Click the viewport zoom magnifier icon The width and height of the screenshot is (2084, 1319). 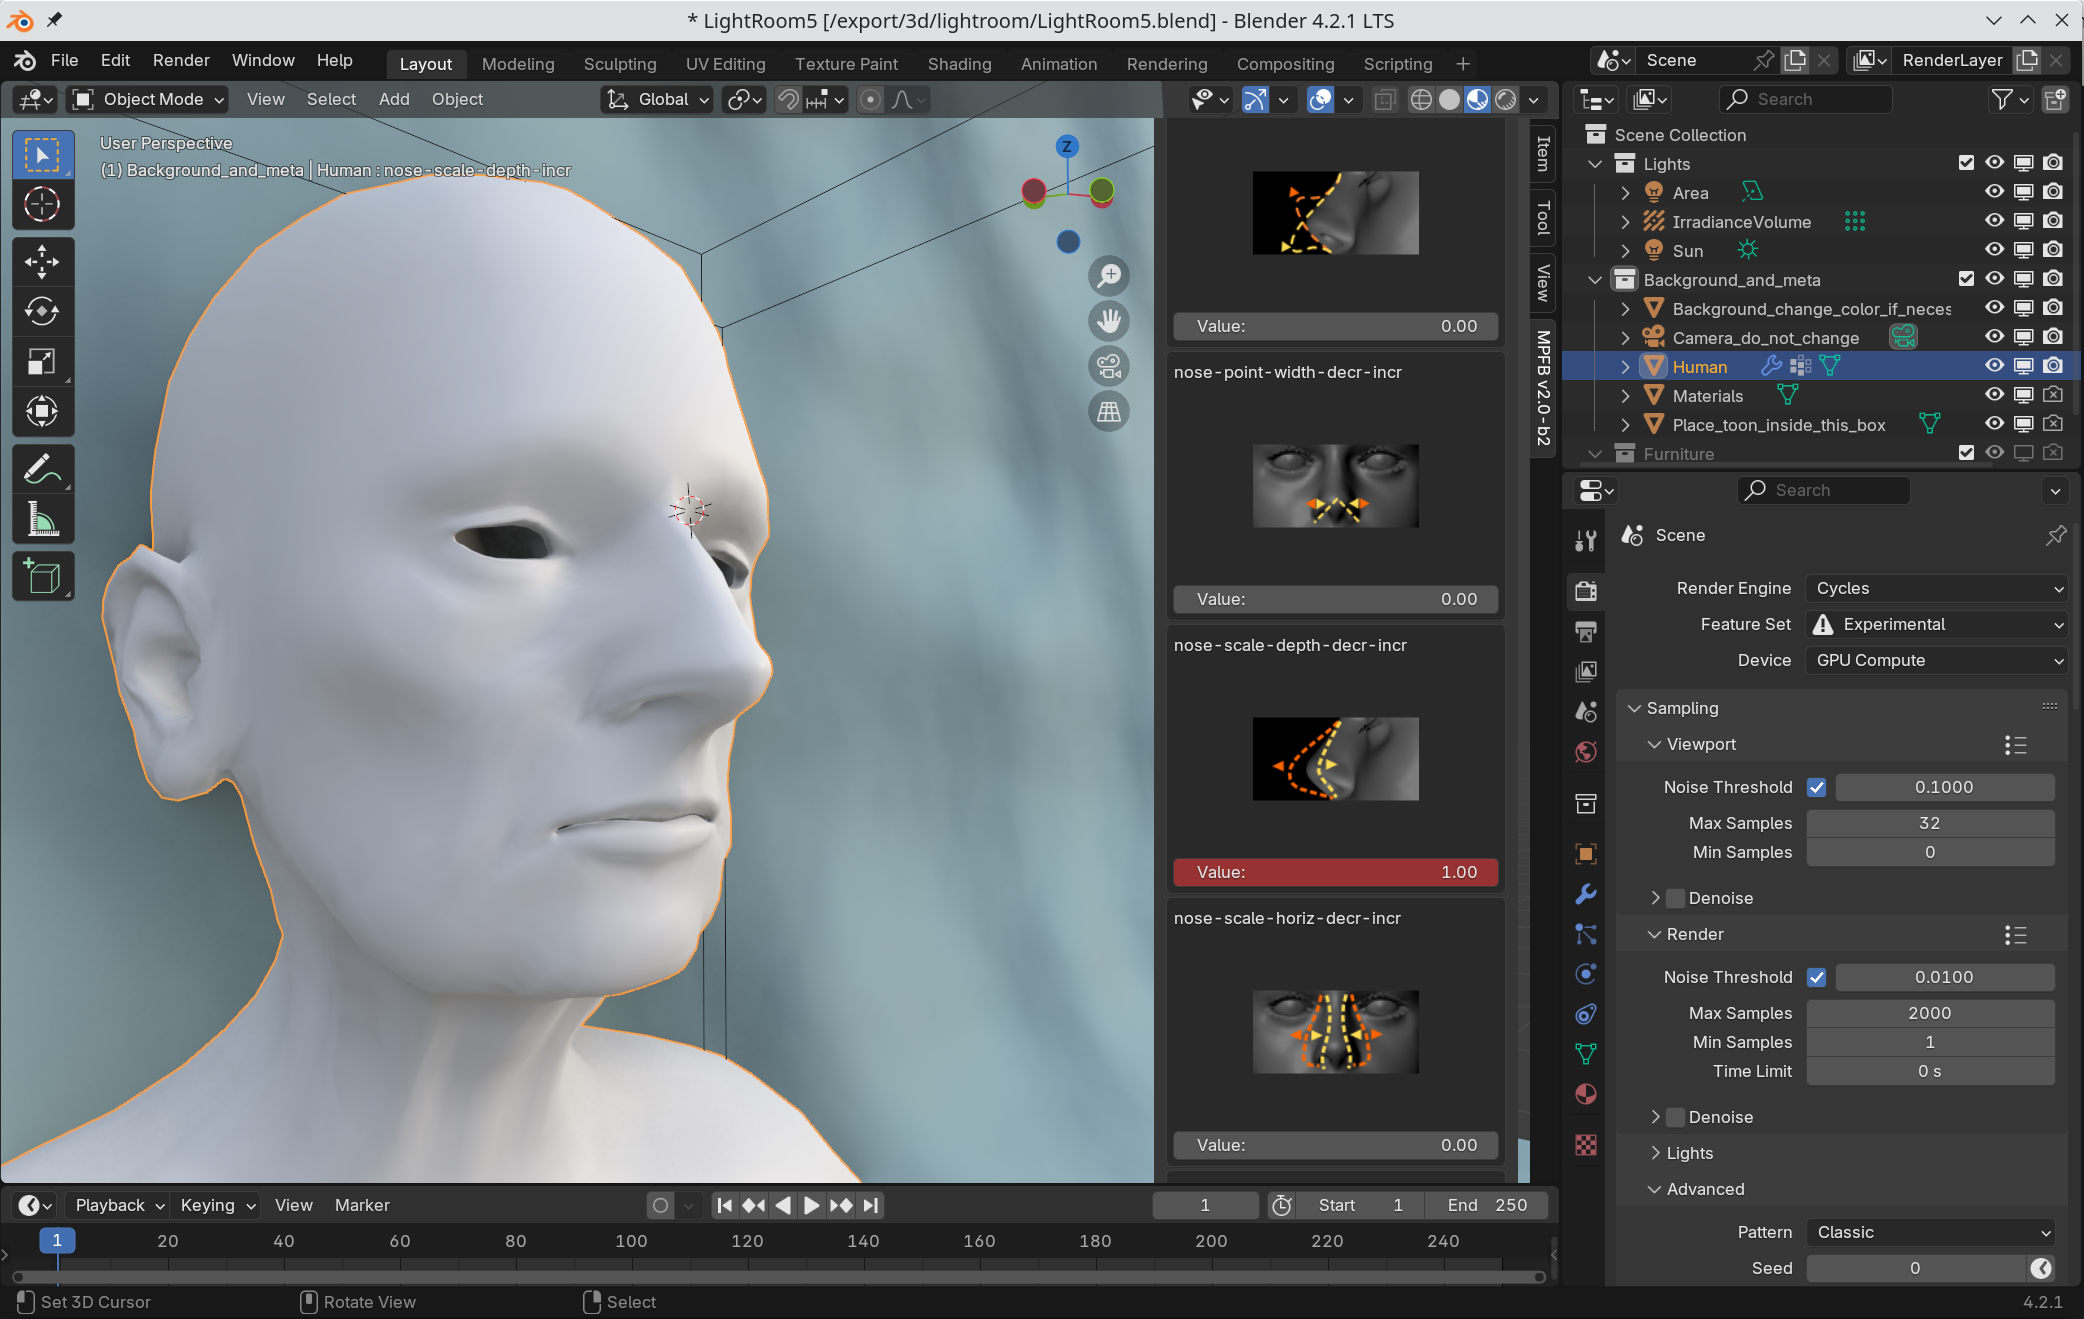1109,275
